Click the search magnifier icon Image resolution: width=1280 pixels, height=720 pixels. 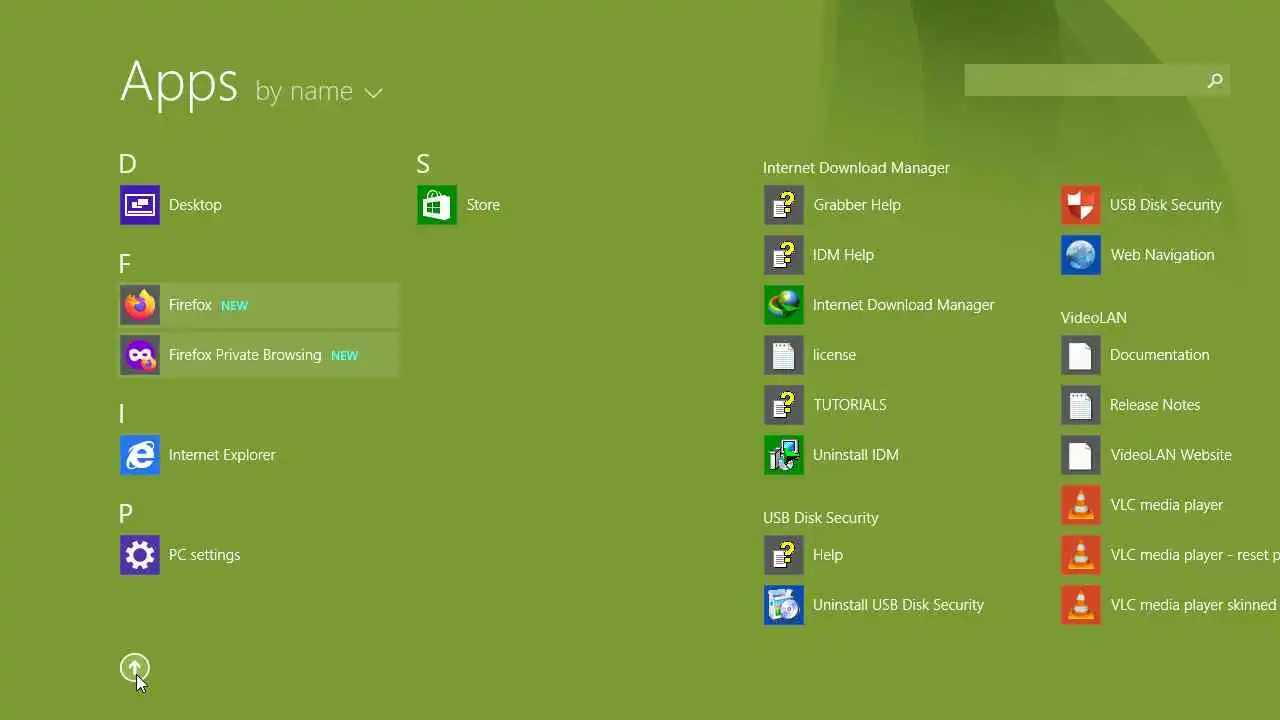pyautogui.click(x=1215, y=81)
